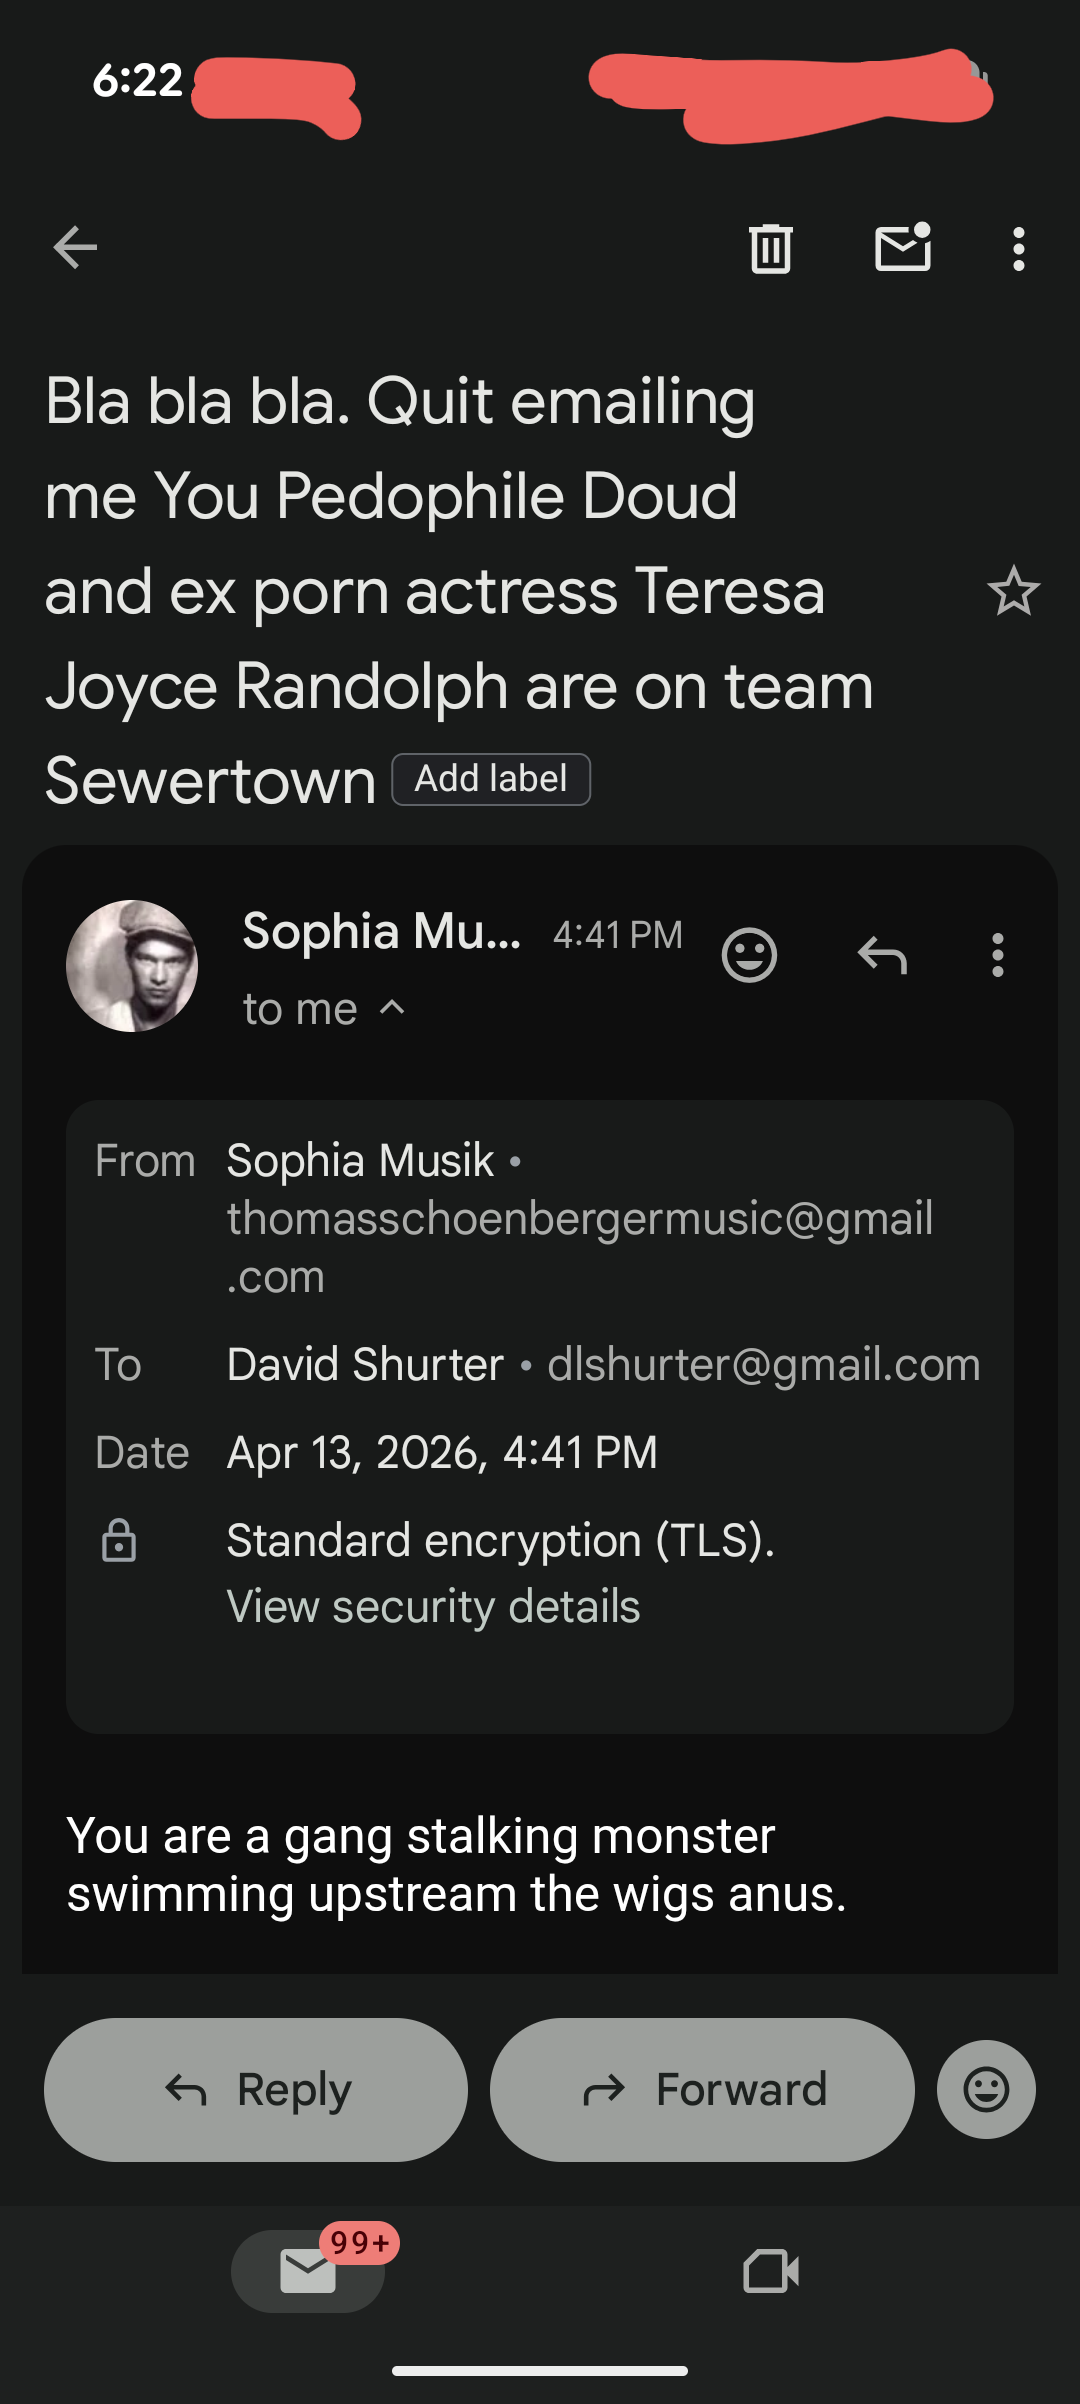Tap the encryption lock icon
Viewport: 1080px width, 2404px height.
(119, 1541)
